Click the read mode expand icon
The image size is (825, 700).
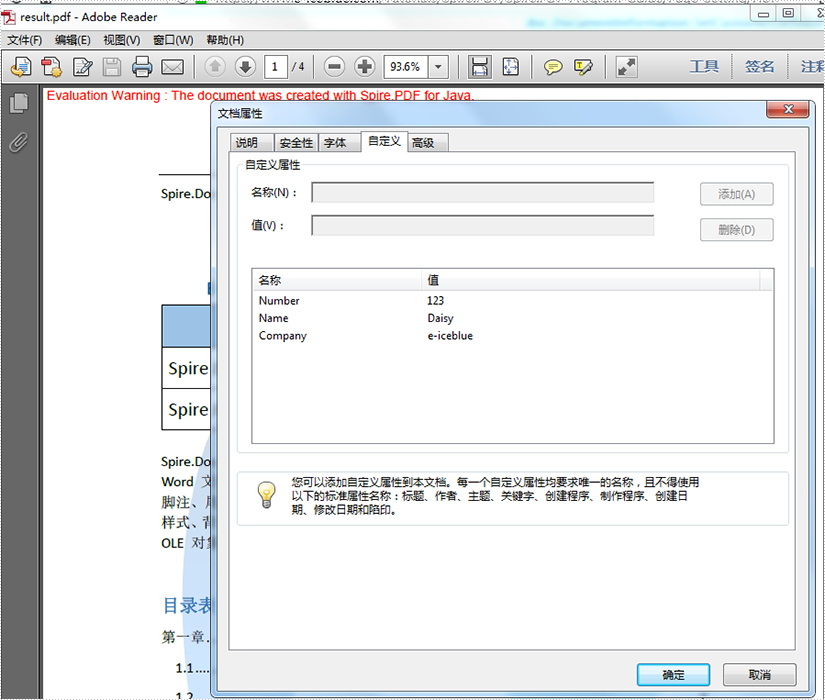coord(627,67)
